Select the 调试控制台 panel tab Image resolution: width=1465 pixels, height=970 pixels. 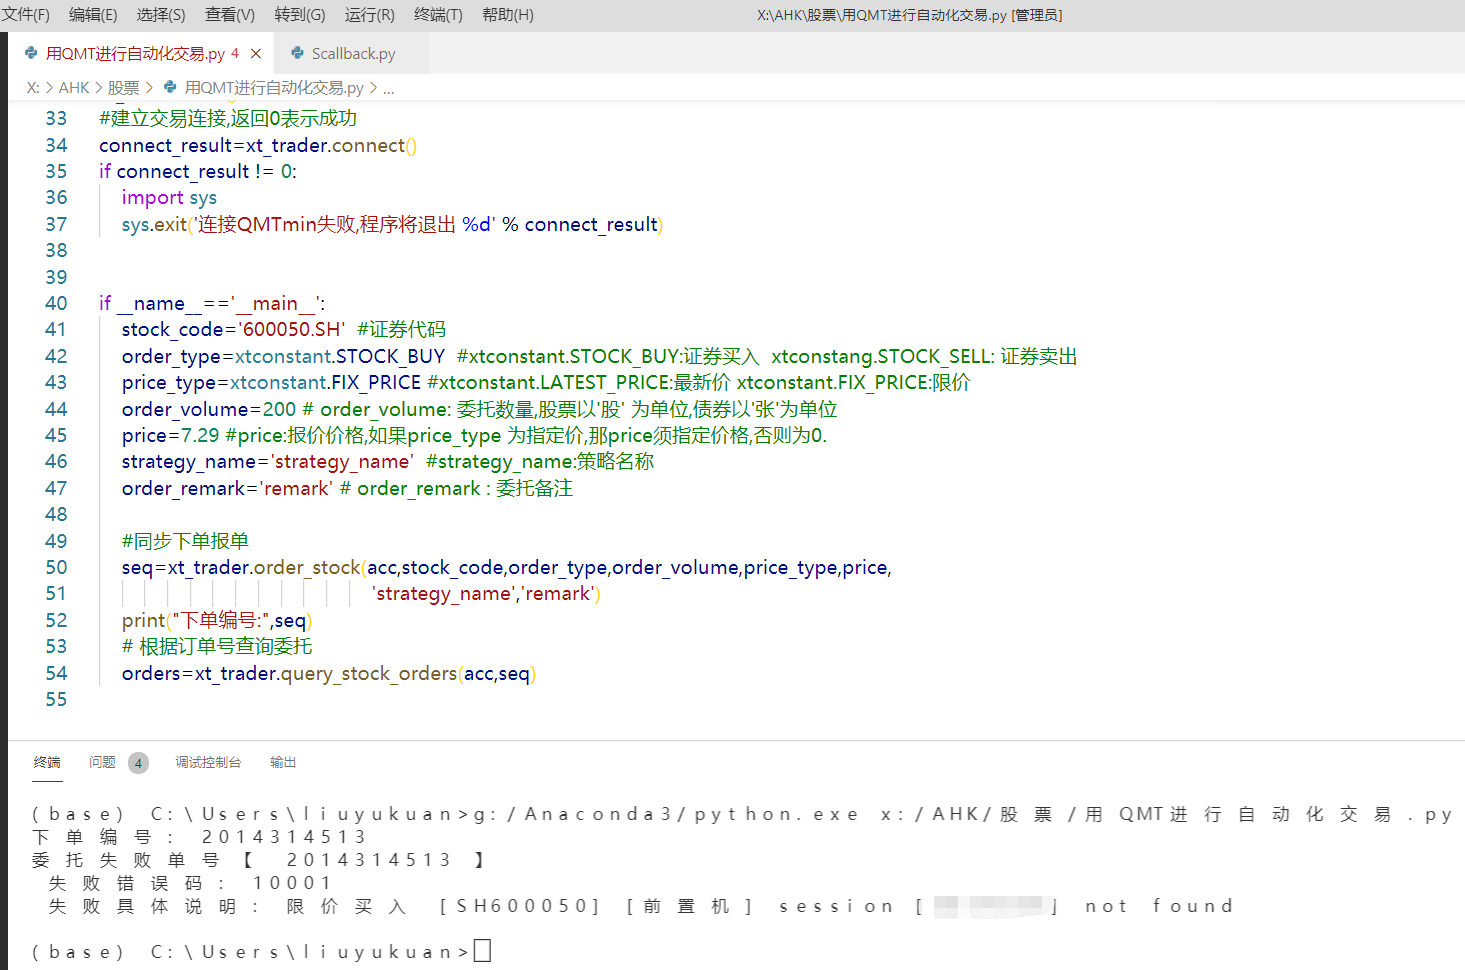click(x=208, y=762)
